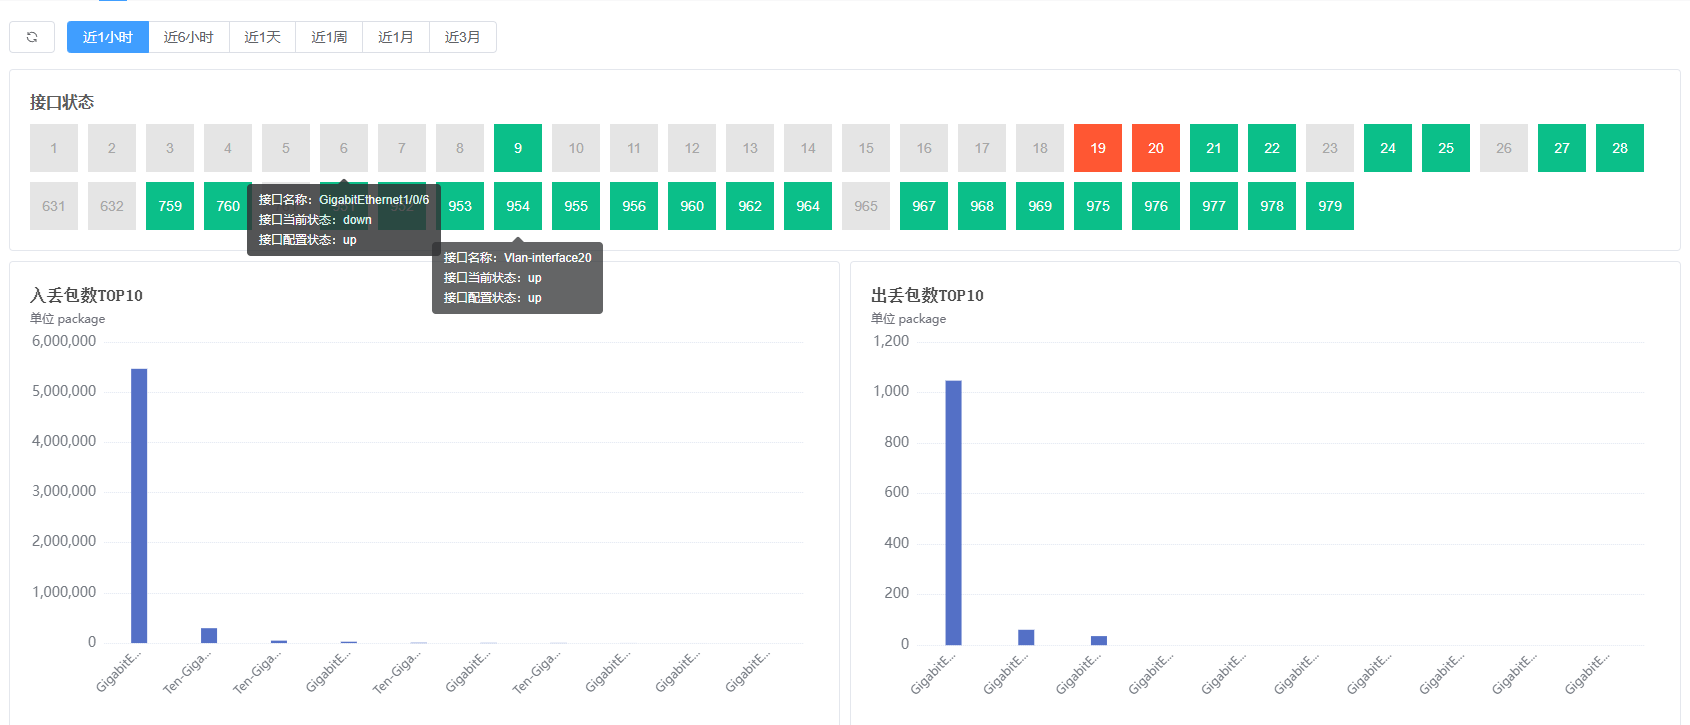Click green interface block 759
1690x725 pixels.
[170, 206]
